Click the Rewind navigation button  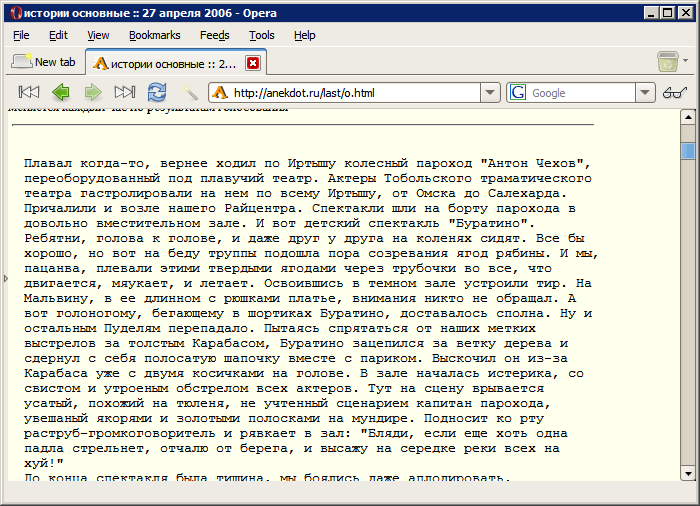coord(29,92)
